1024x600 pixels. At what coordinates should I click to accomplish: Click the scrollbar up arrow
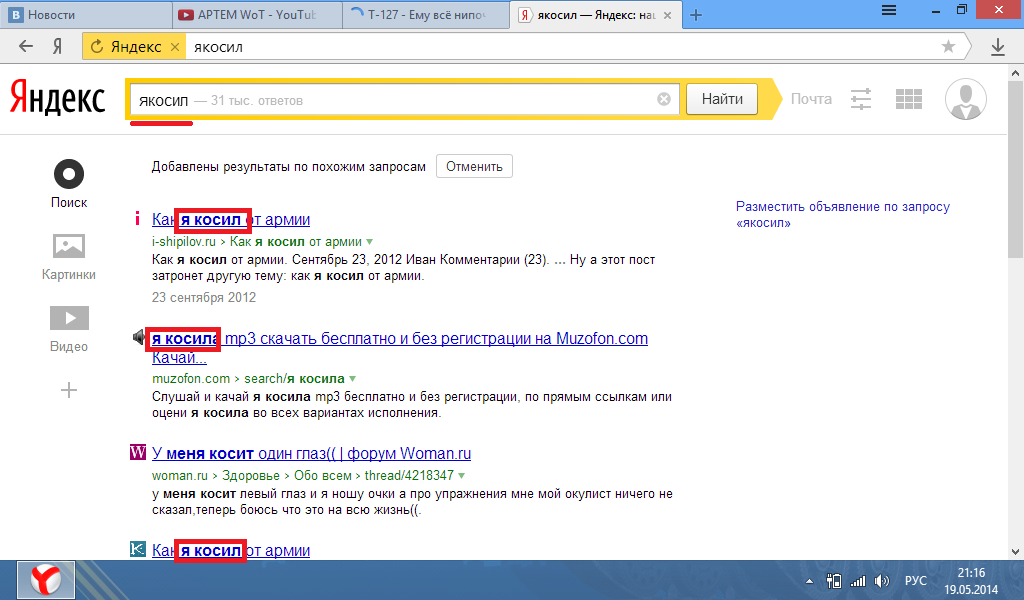point(1015,72)
